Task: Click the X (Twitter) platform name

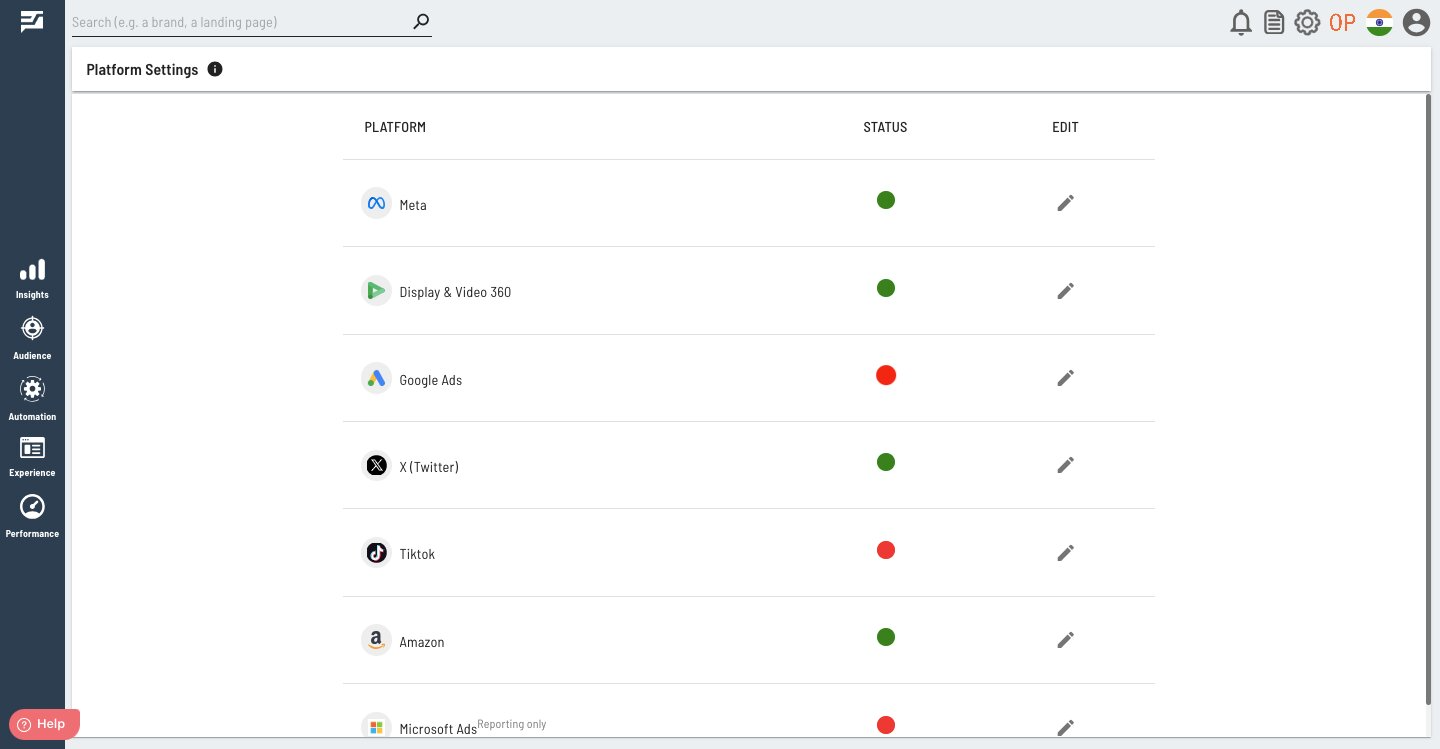Action: [429, 467]
